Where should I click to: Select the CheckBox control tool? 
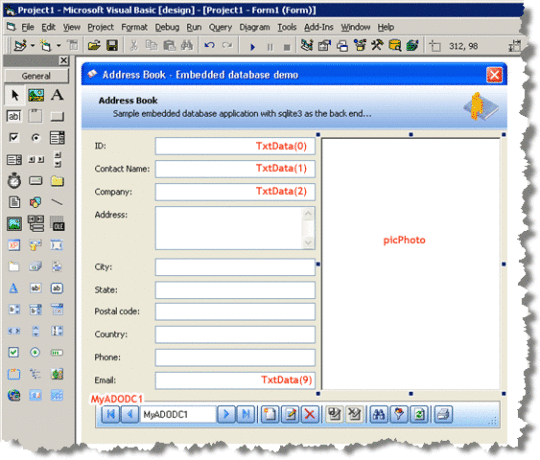click(x=14, y=138)
